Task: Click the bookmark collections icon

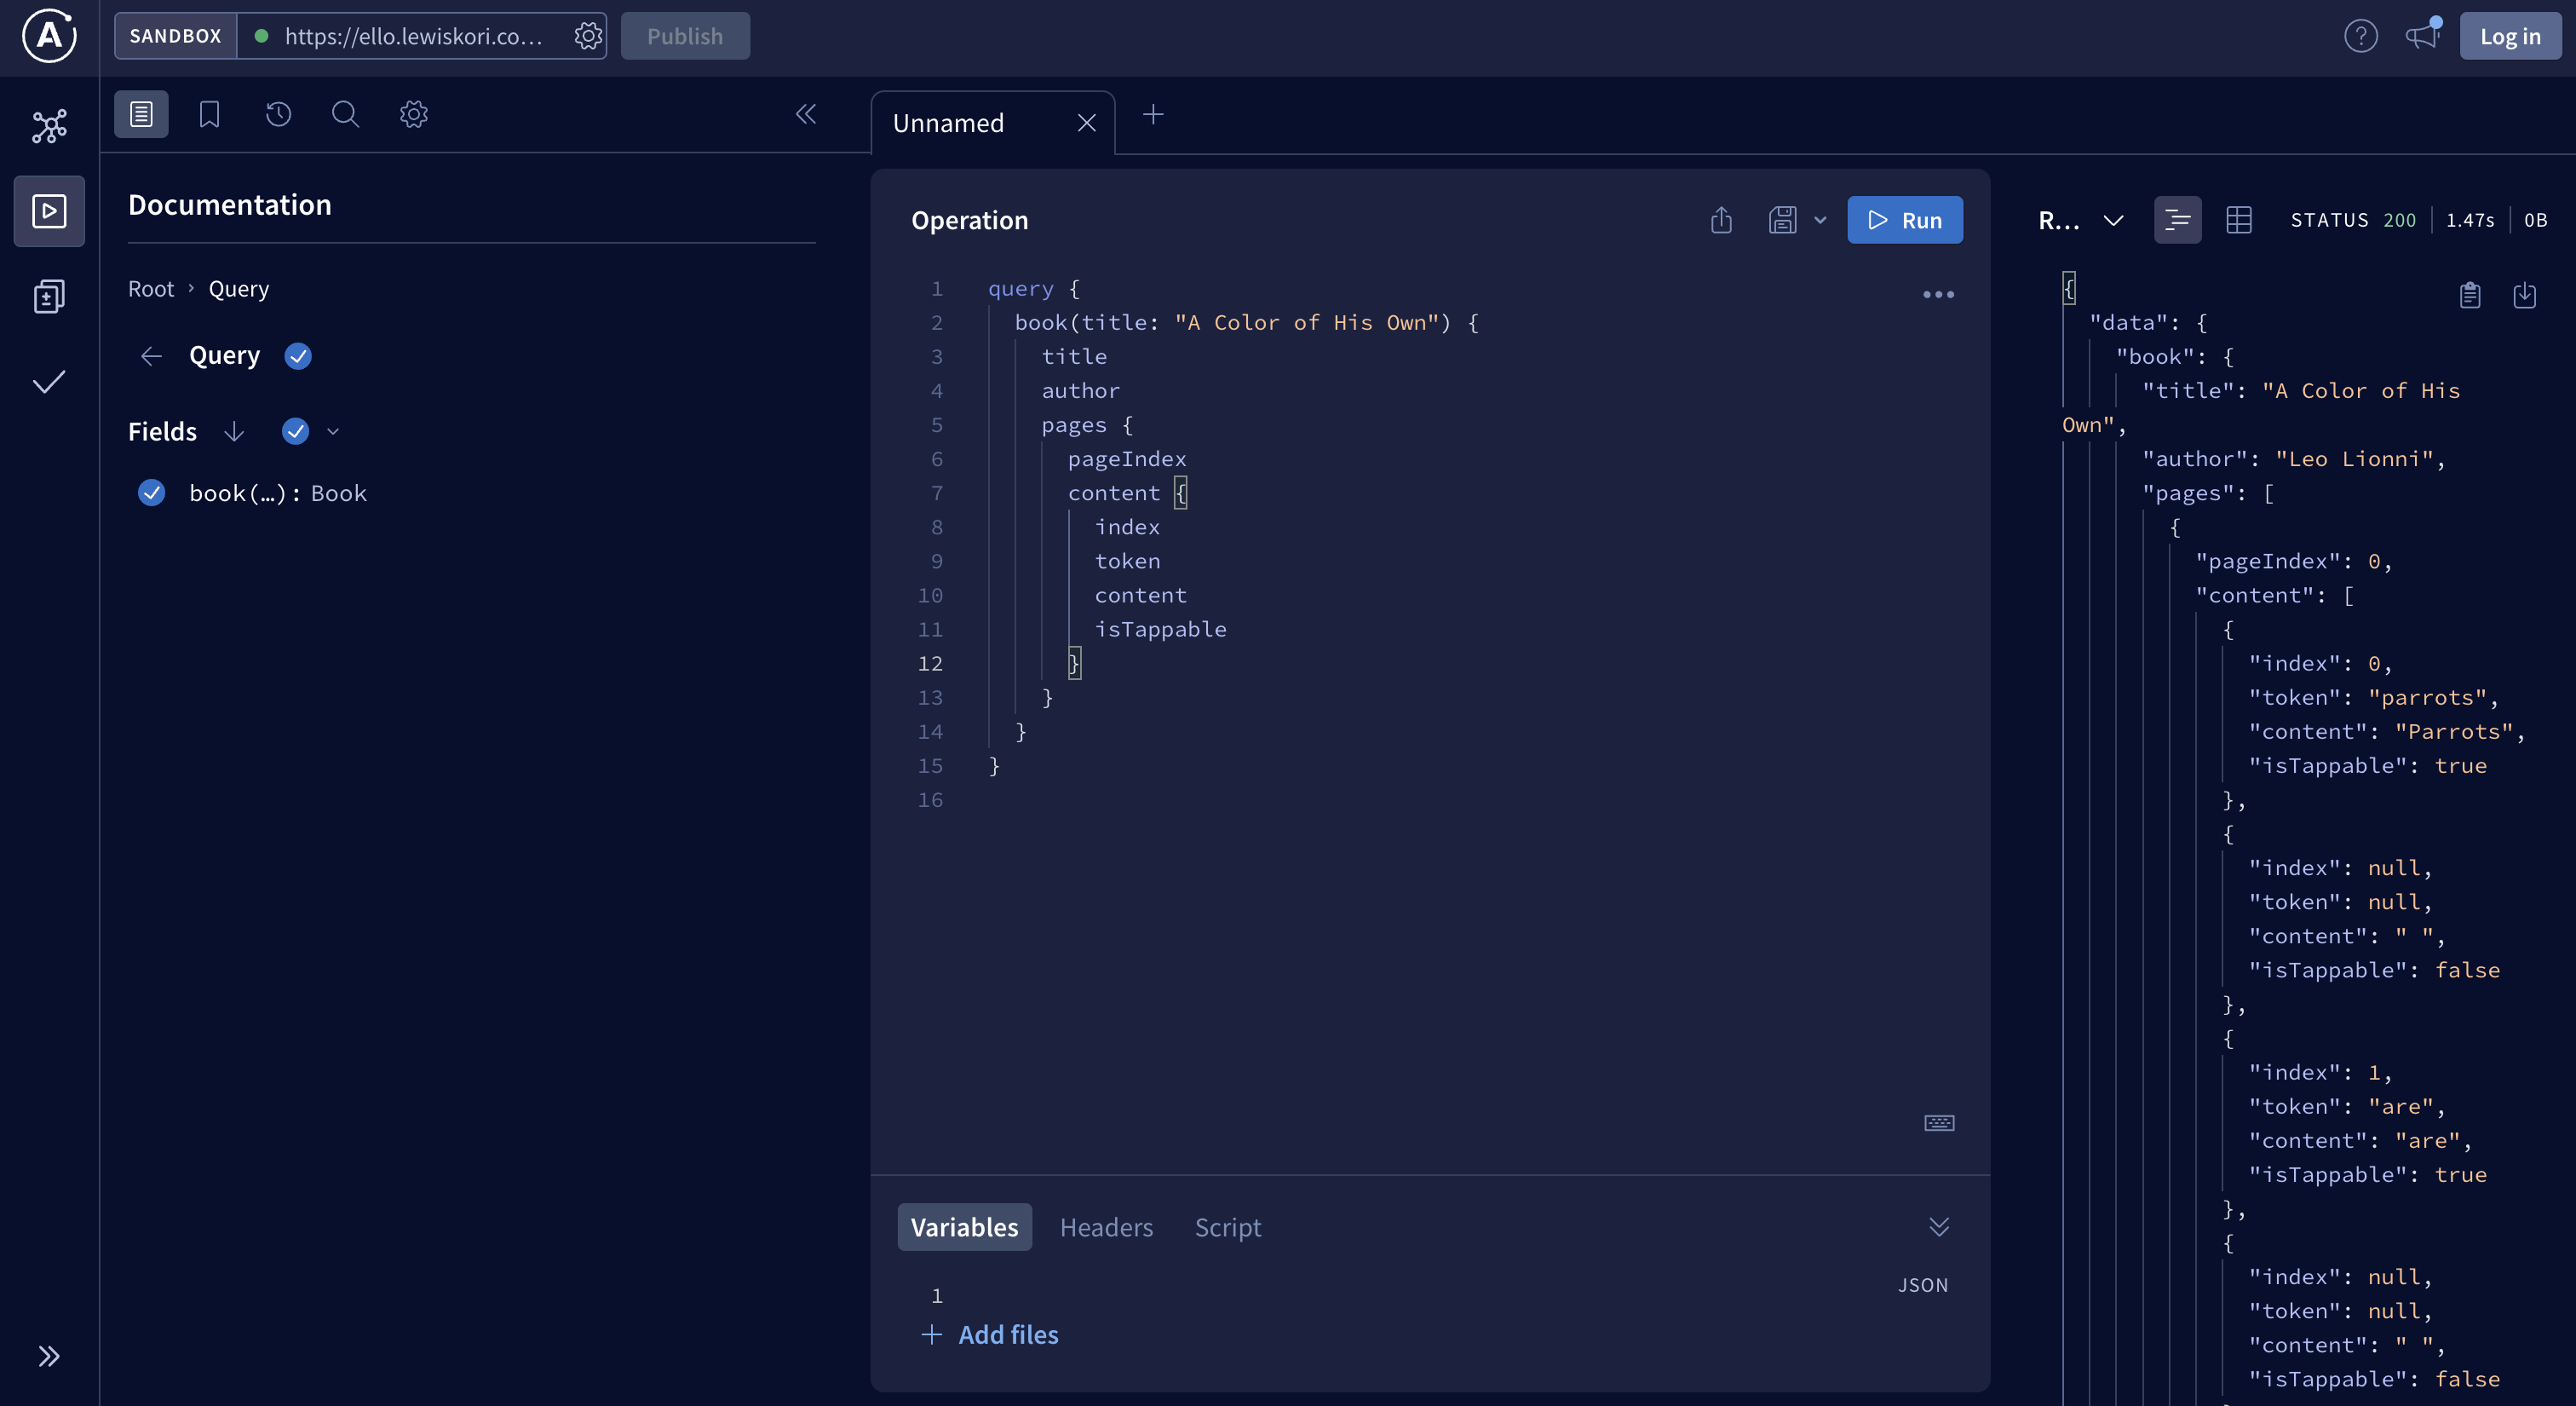Action: point(209,114)
